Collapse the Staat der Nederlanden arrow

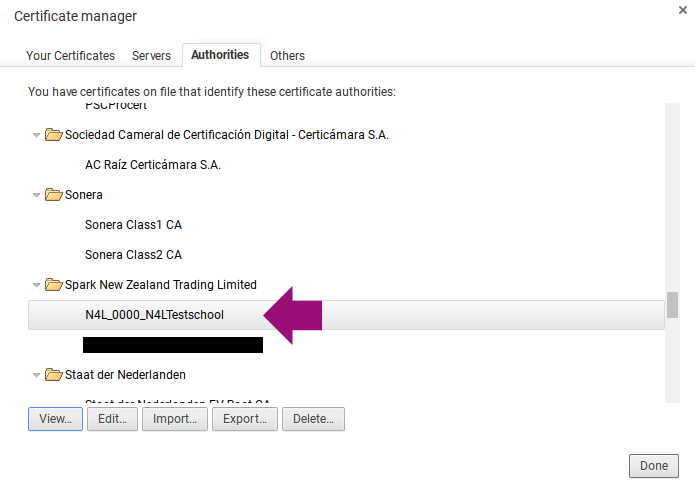click(x=37, y=375)
